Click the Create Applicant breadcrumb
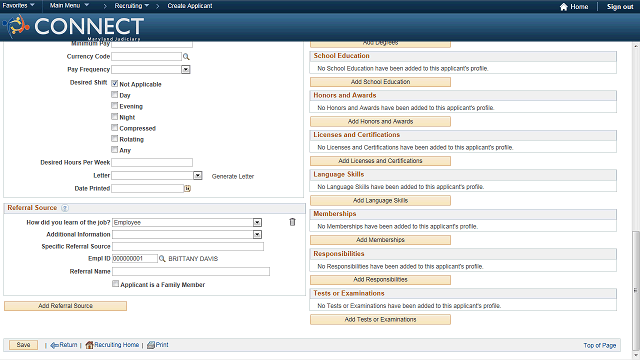This screenshot has height=360, width=640. (x=190, y=6)
